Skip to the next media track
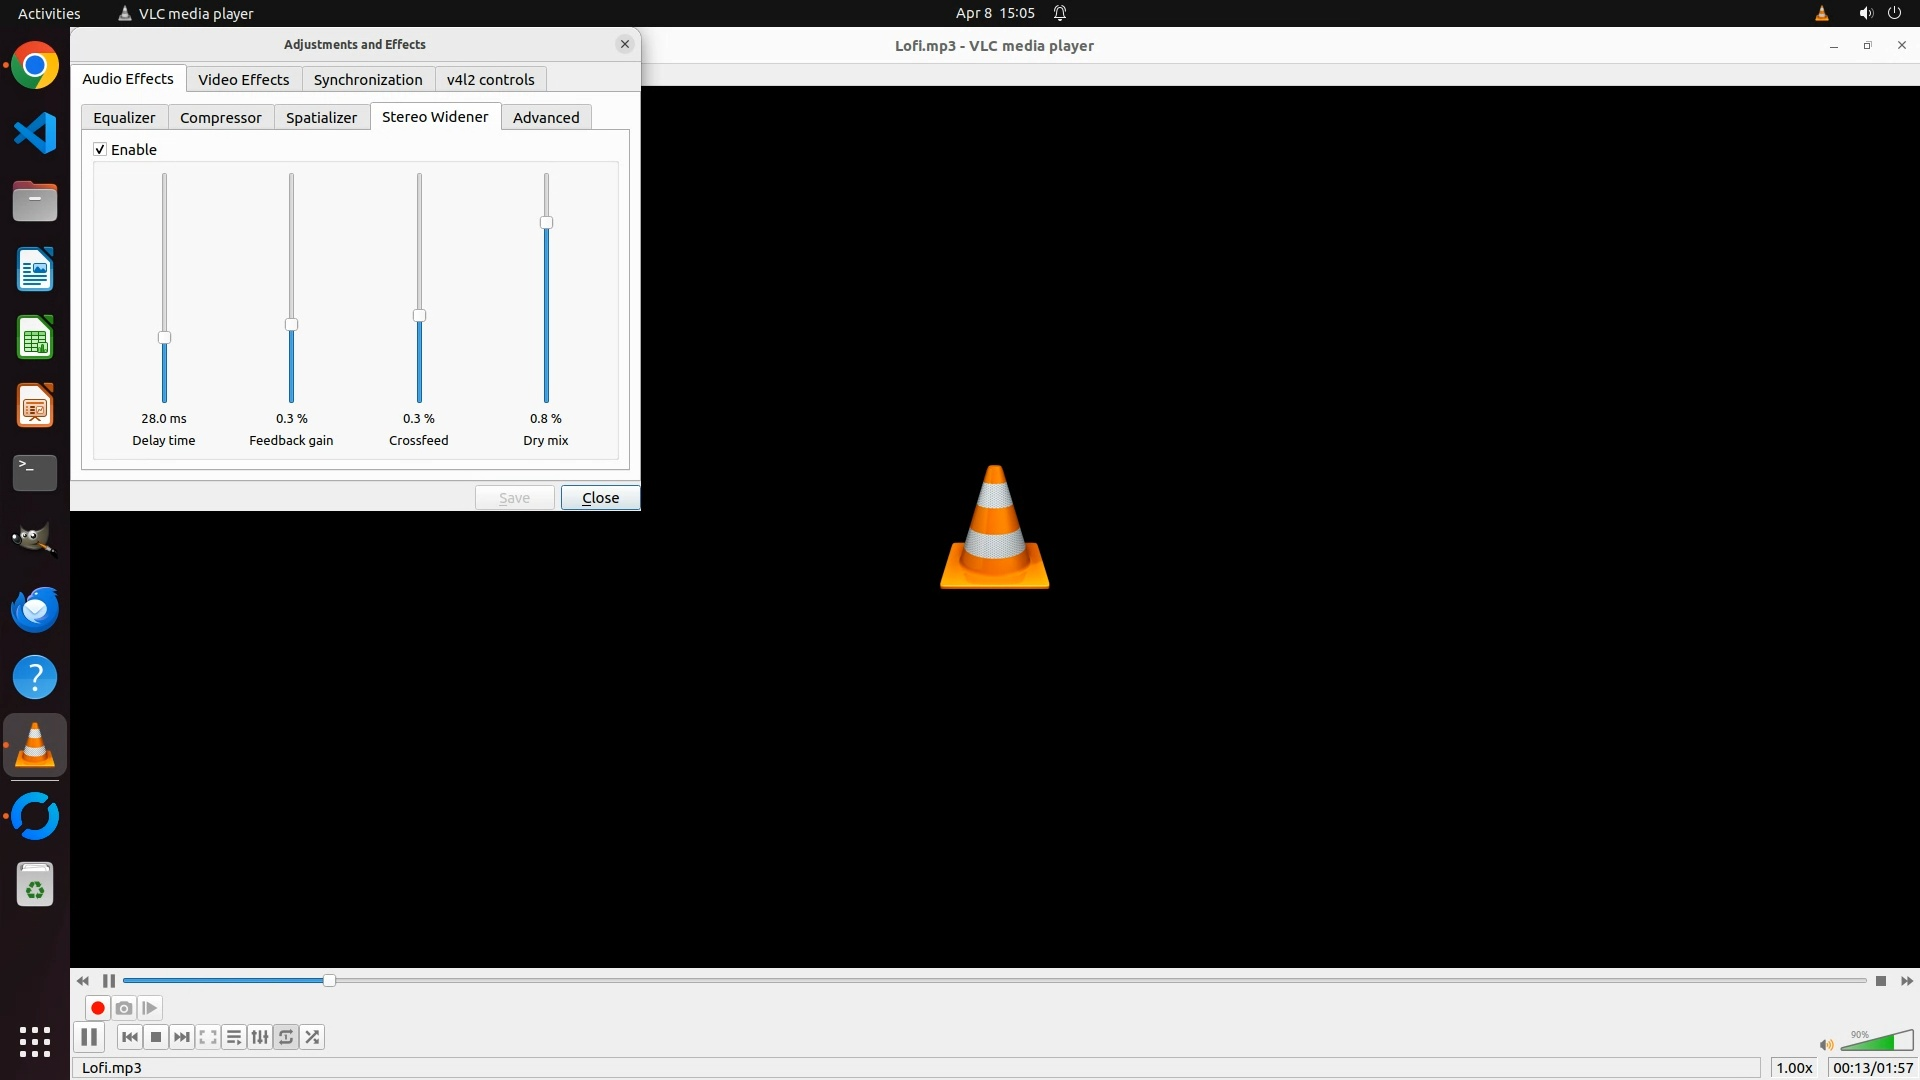Viewport: 1920px width, 1080px height. [x=182, y=1037]
